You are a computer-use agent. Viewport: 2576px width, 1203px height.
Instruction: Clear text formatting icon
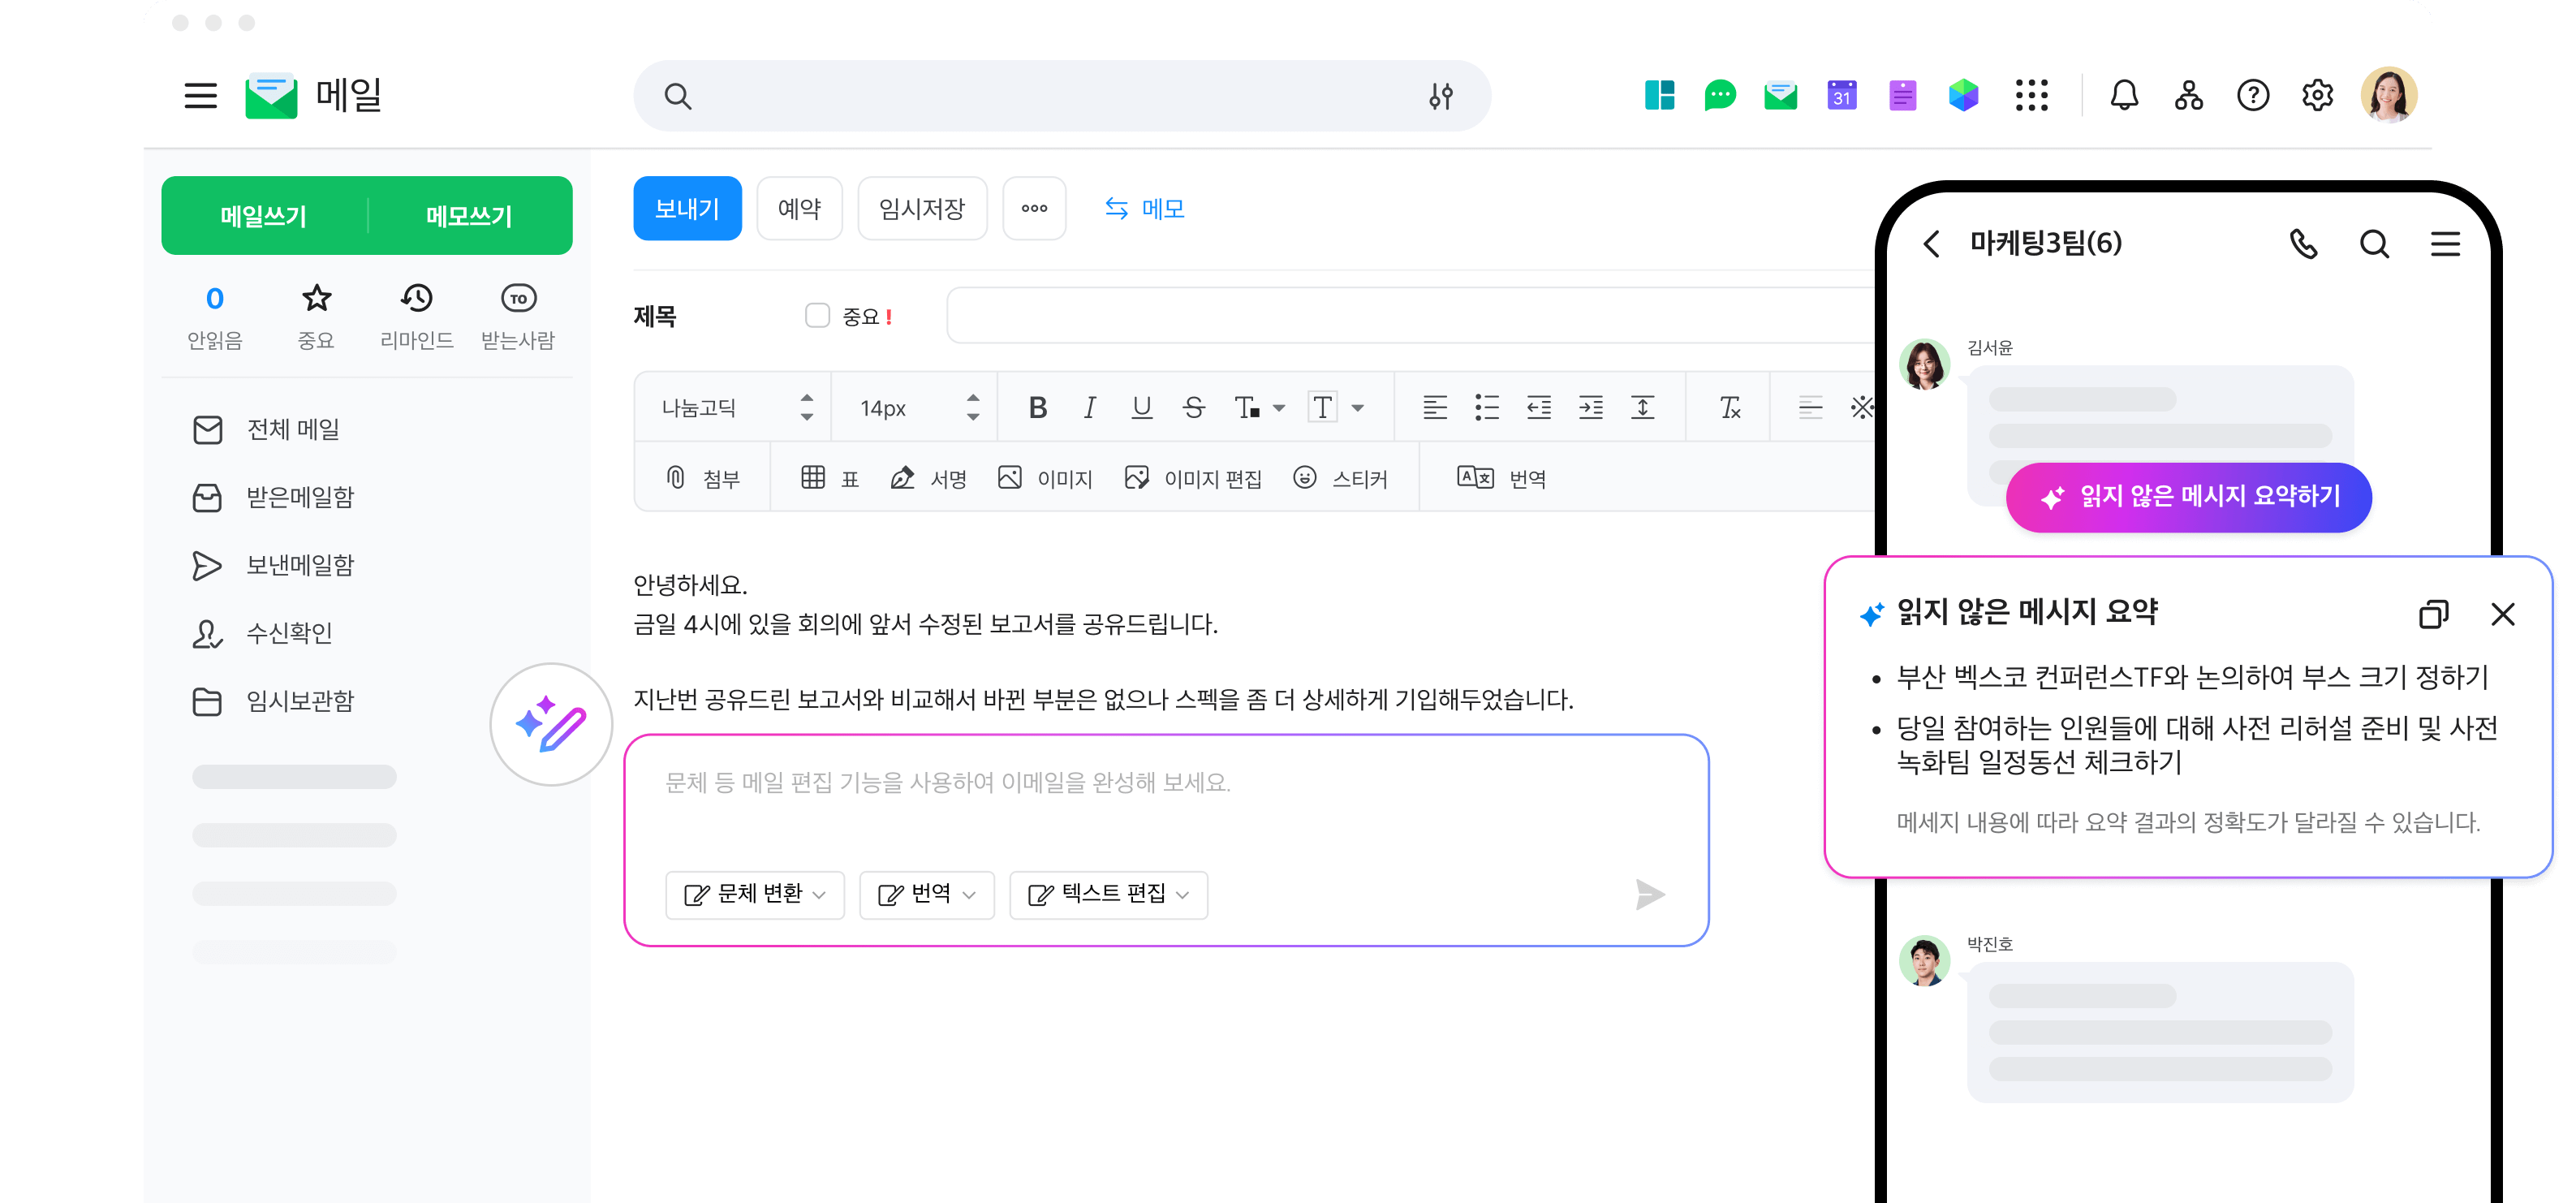pos(1729,407)
